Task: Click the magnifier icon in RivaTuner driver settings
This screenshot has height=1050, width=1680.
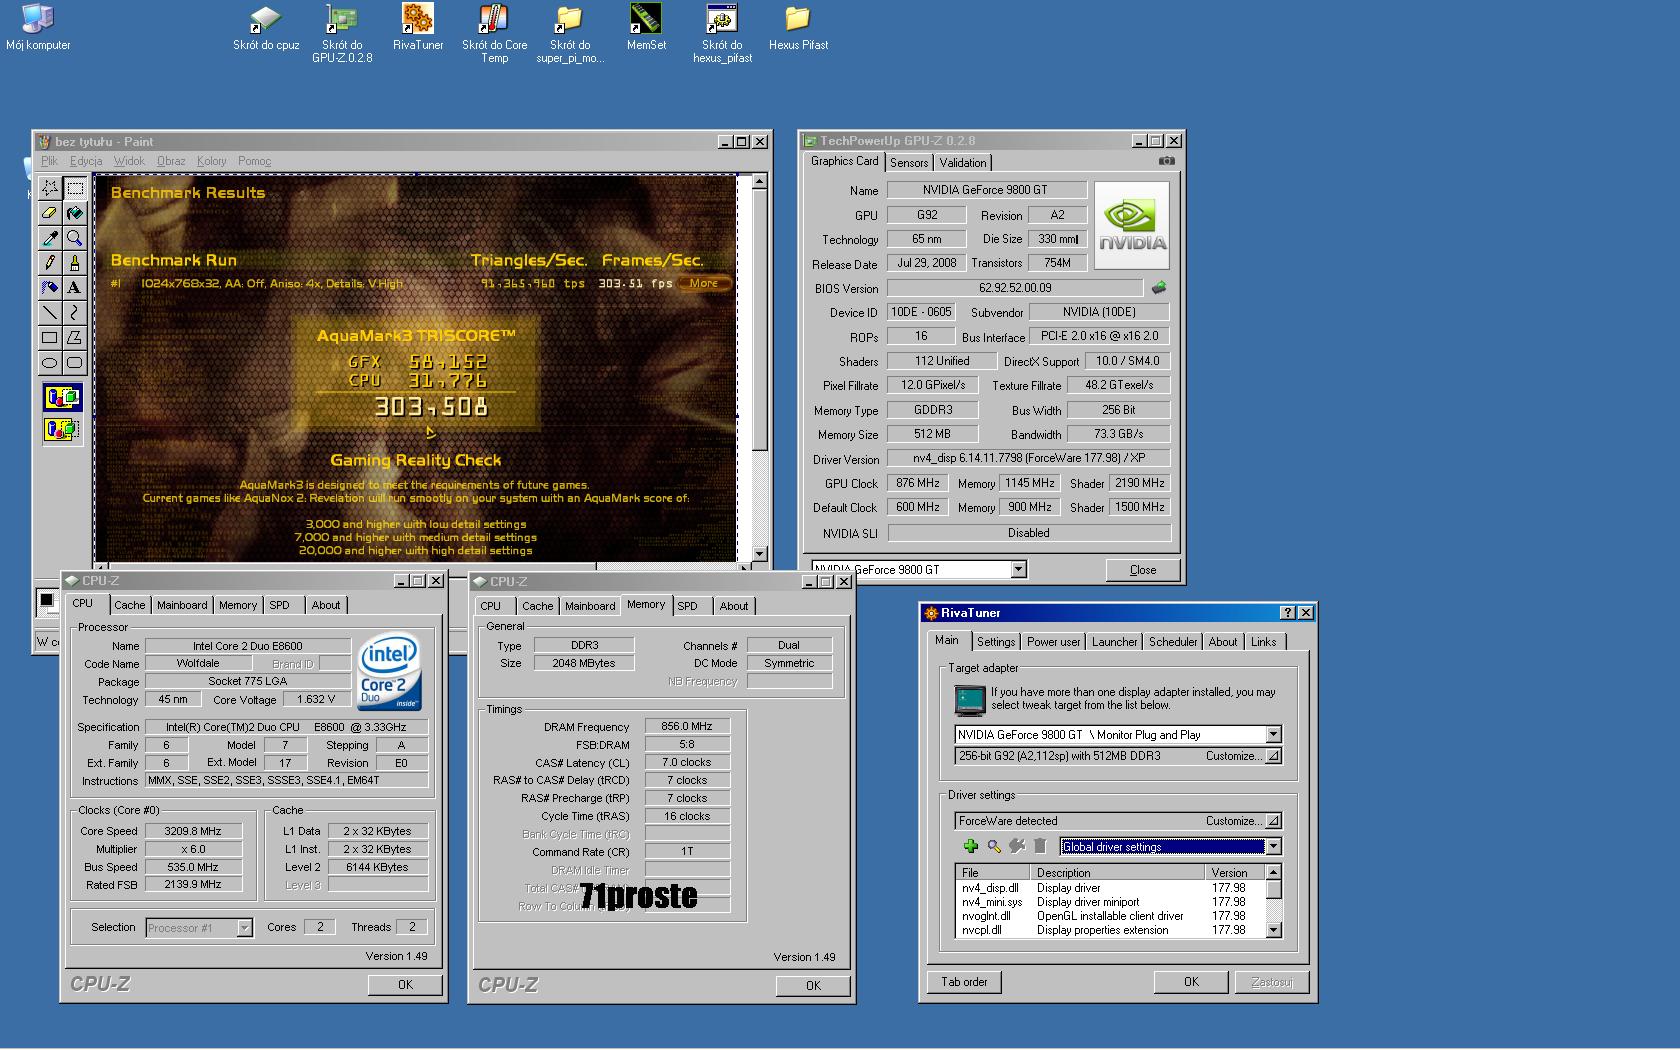Action: click(994, 846)
